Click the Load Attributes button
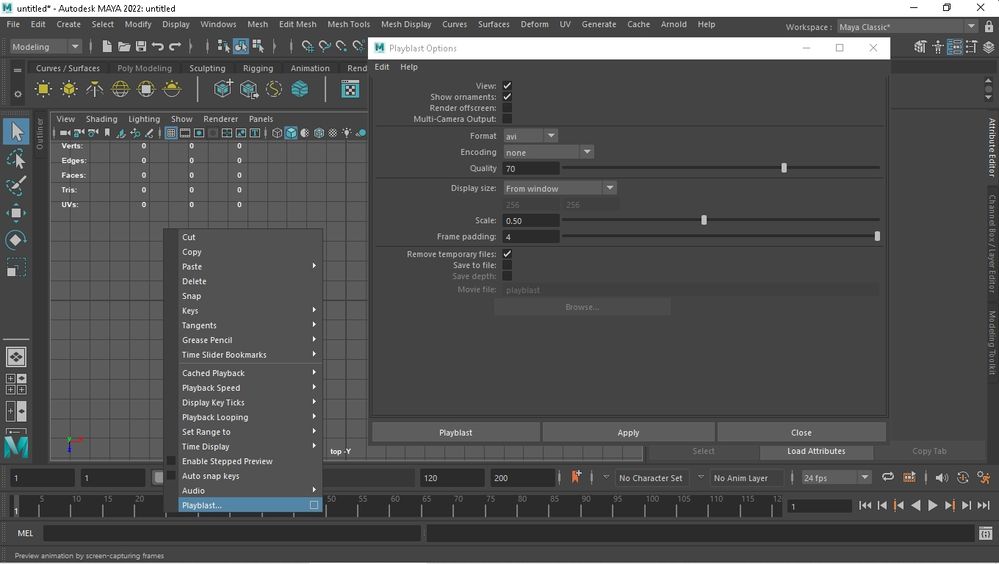 pos(816,451)
